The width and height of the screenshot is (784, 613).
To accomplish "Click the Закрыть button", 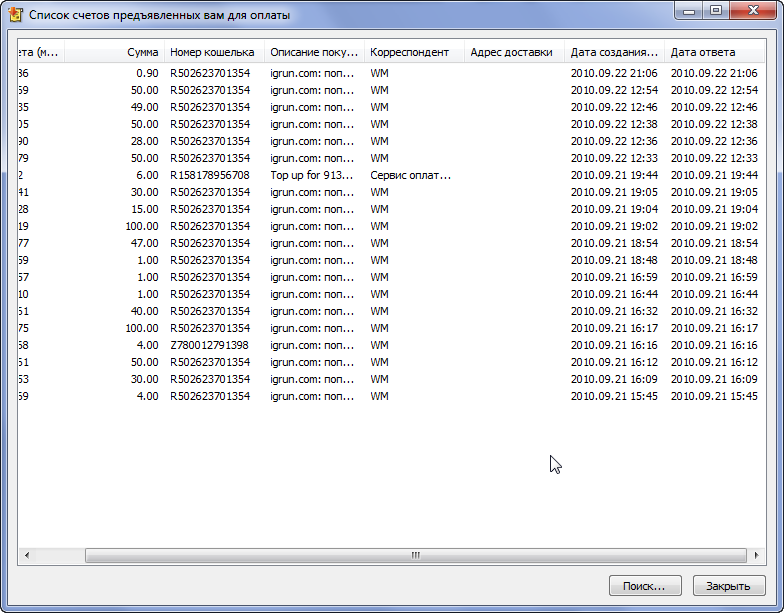I will coord(728,586).
